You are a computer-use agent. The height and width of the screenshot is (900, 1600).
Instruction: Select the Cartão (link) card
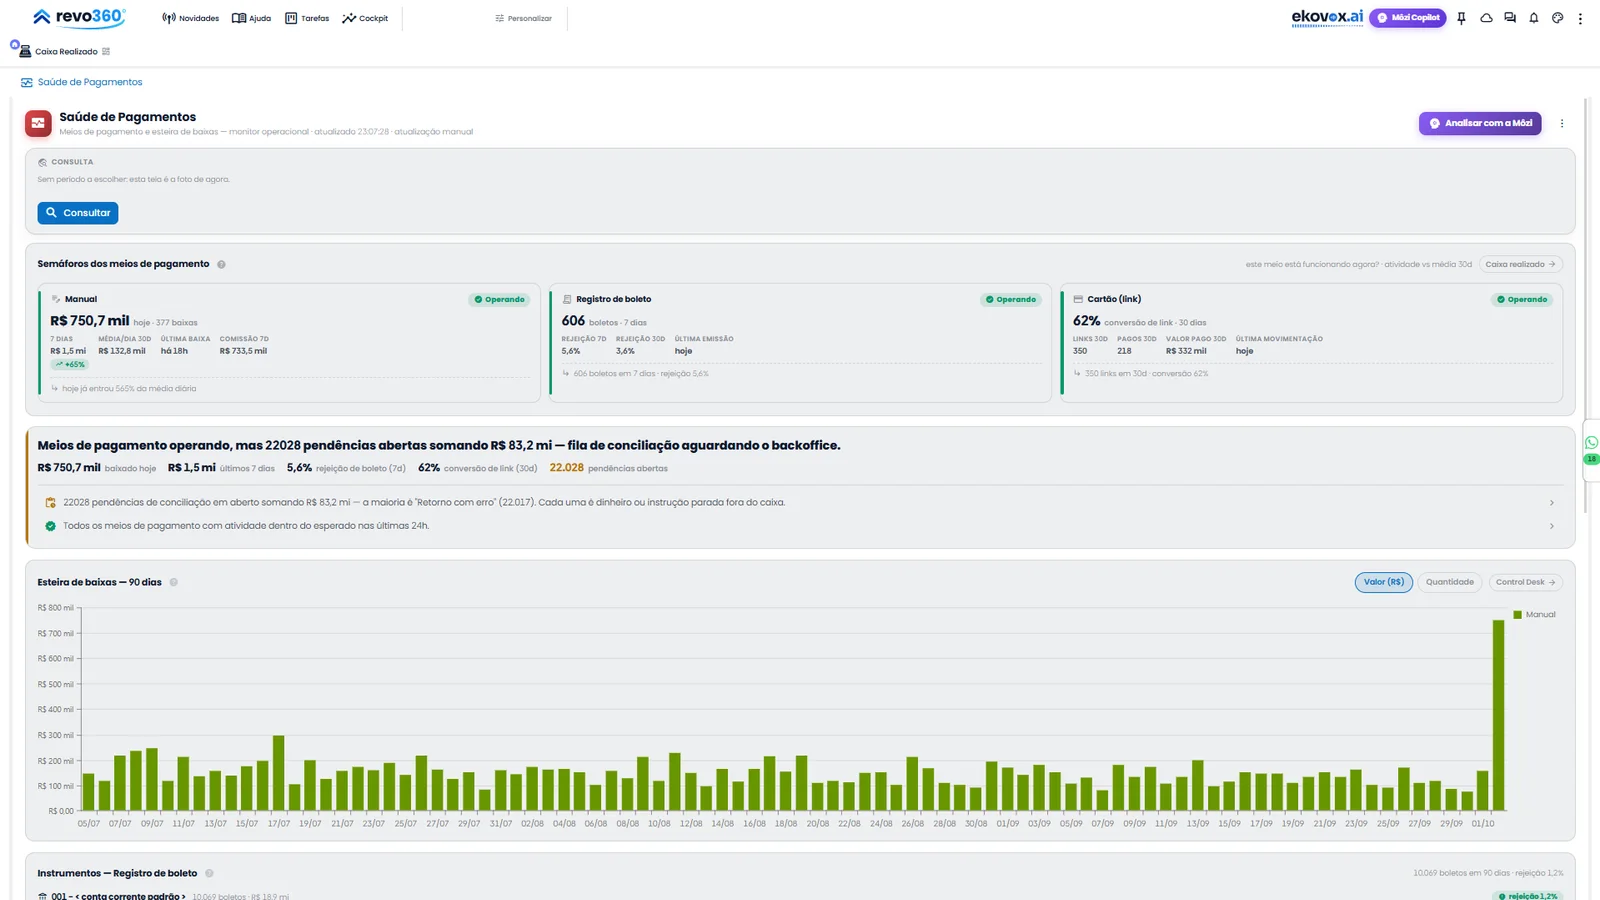pos(1311,343)
